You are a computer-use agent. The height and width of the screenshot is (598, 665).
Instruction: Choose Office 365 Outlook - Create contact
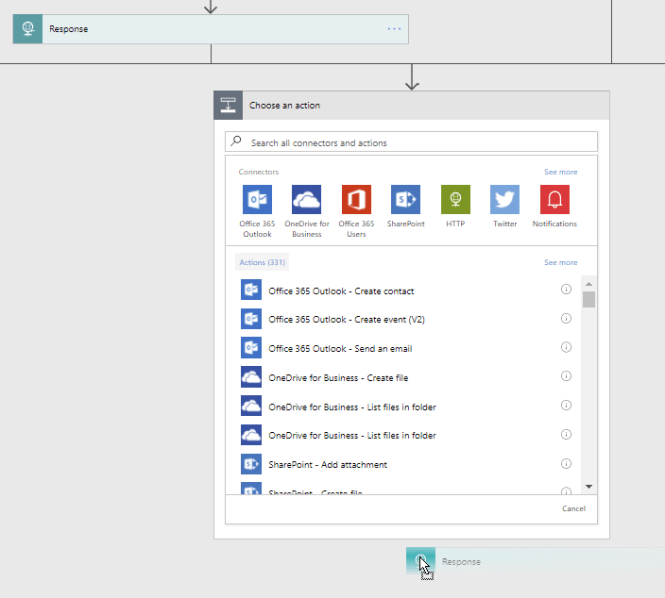pos(341,291)
